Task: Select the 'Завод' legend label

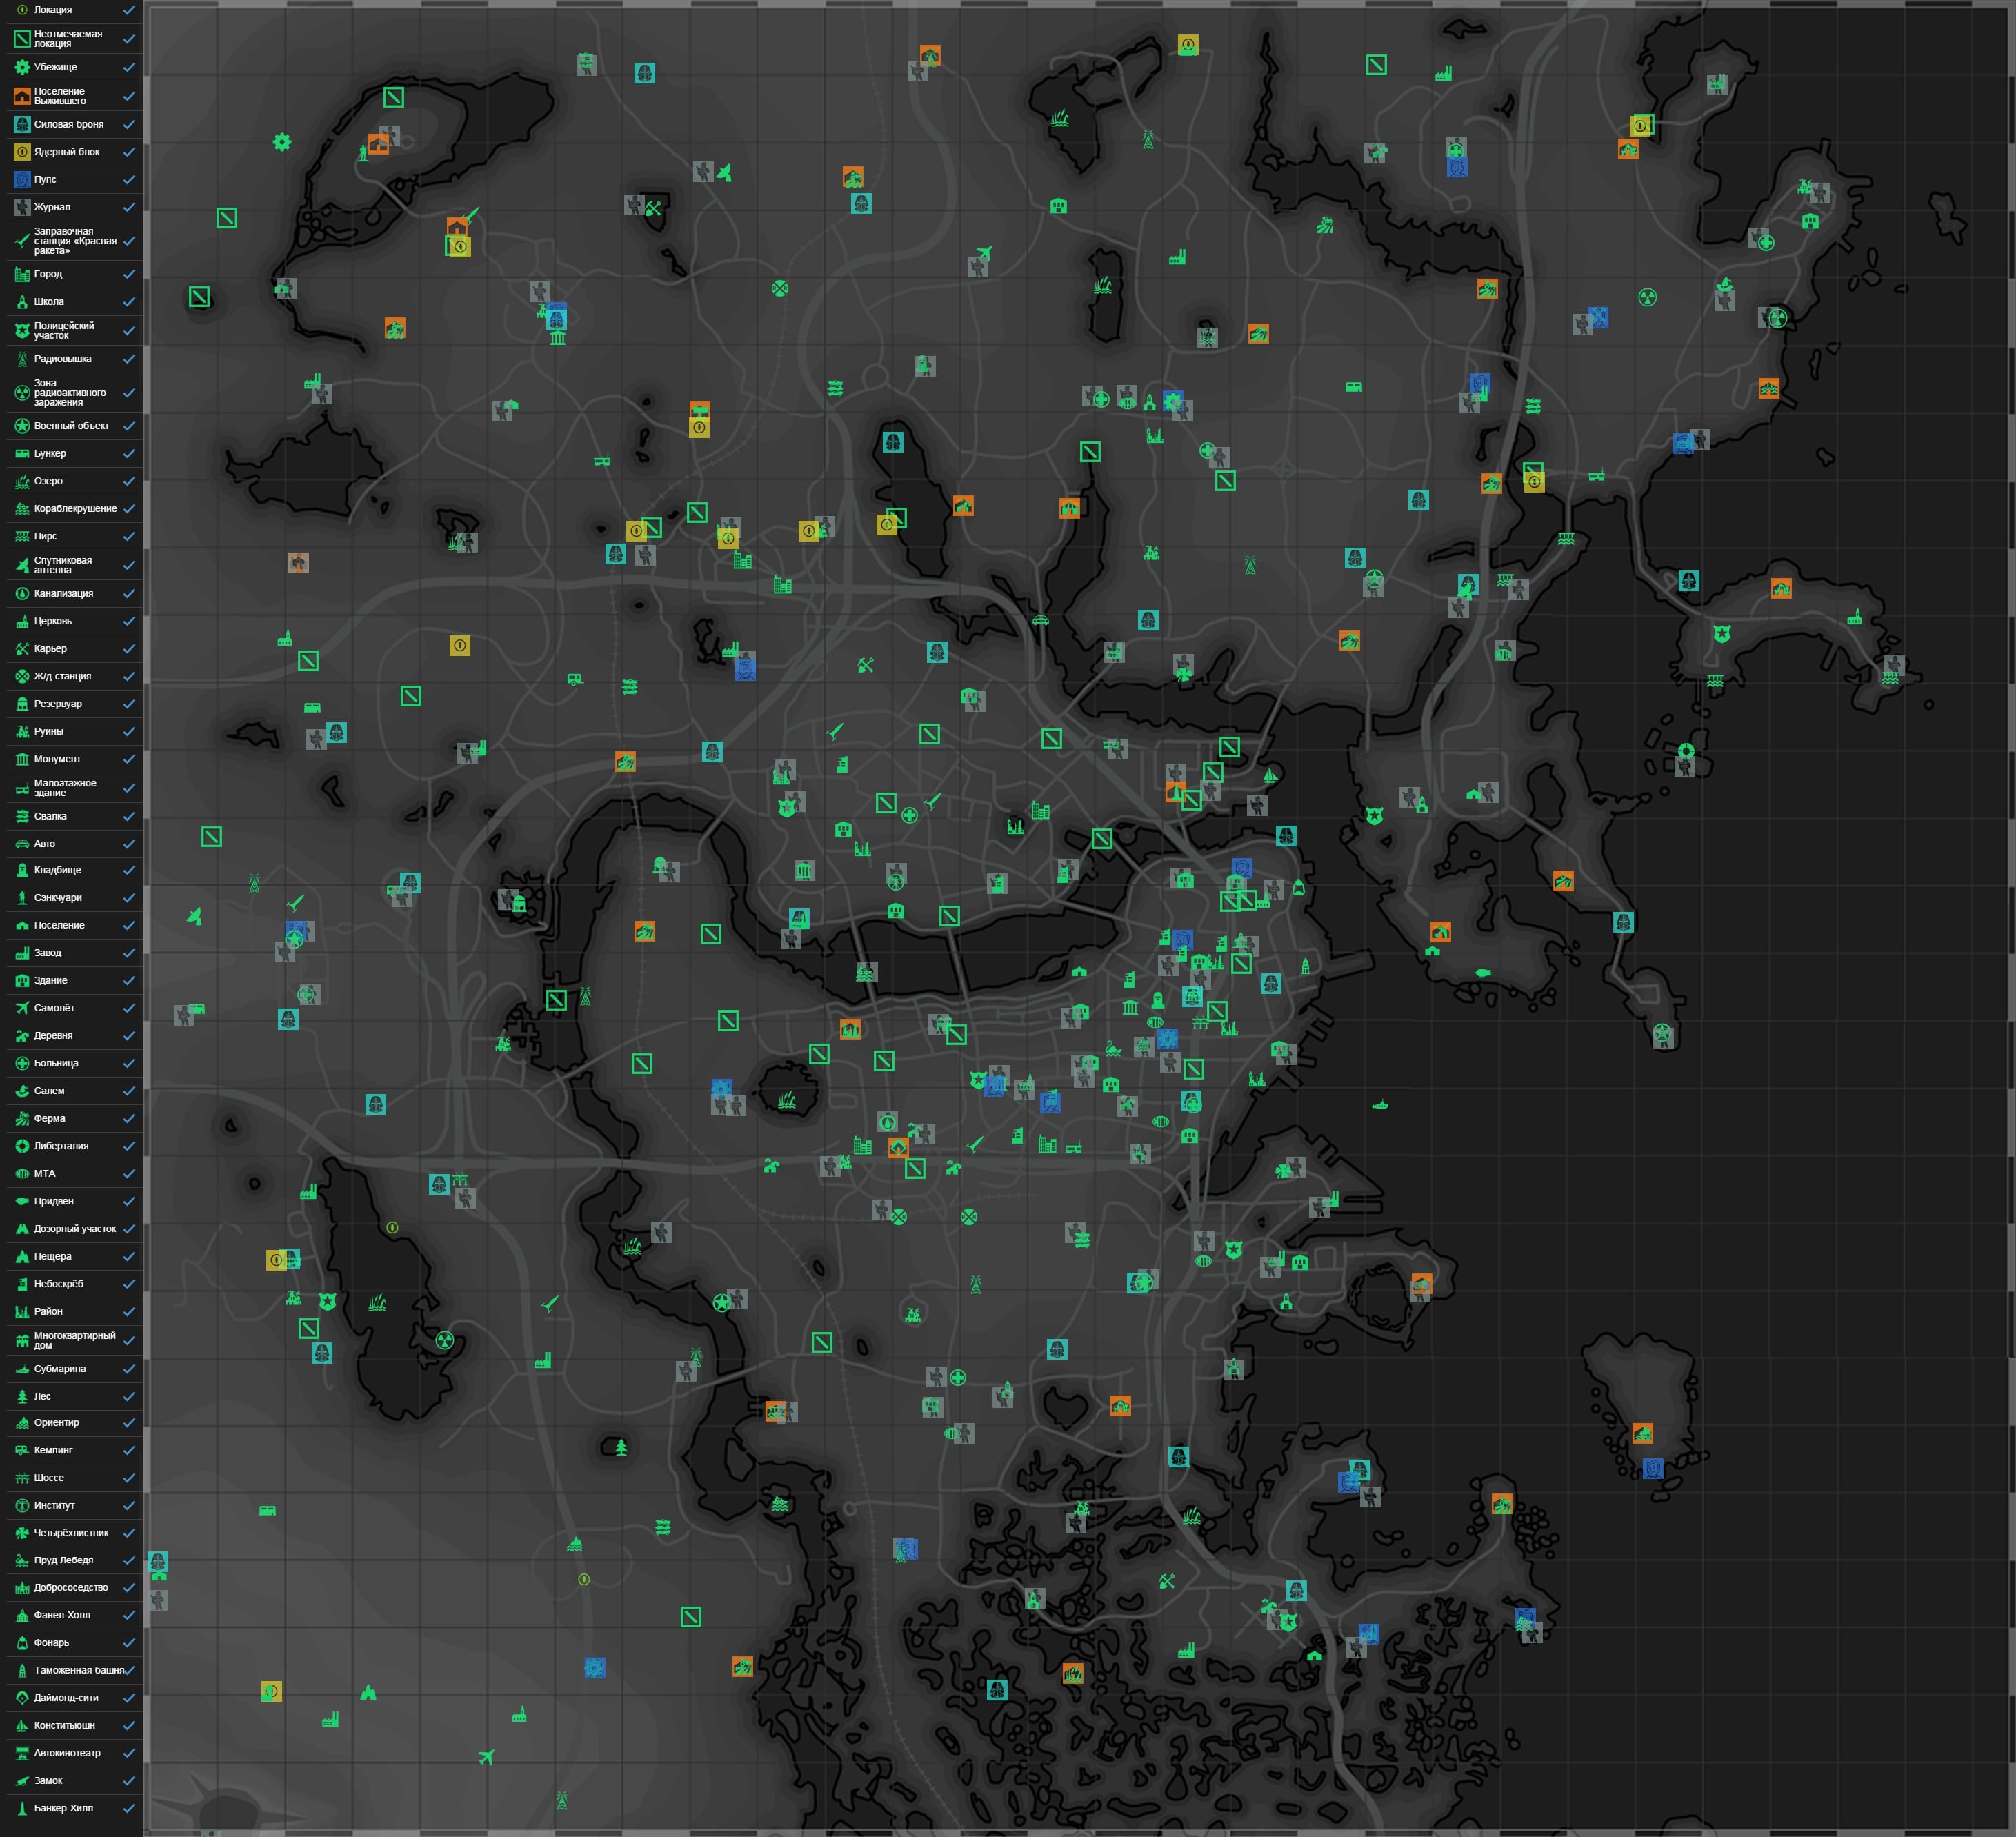Action: tap(48, 953)
